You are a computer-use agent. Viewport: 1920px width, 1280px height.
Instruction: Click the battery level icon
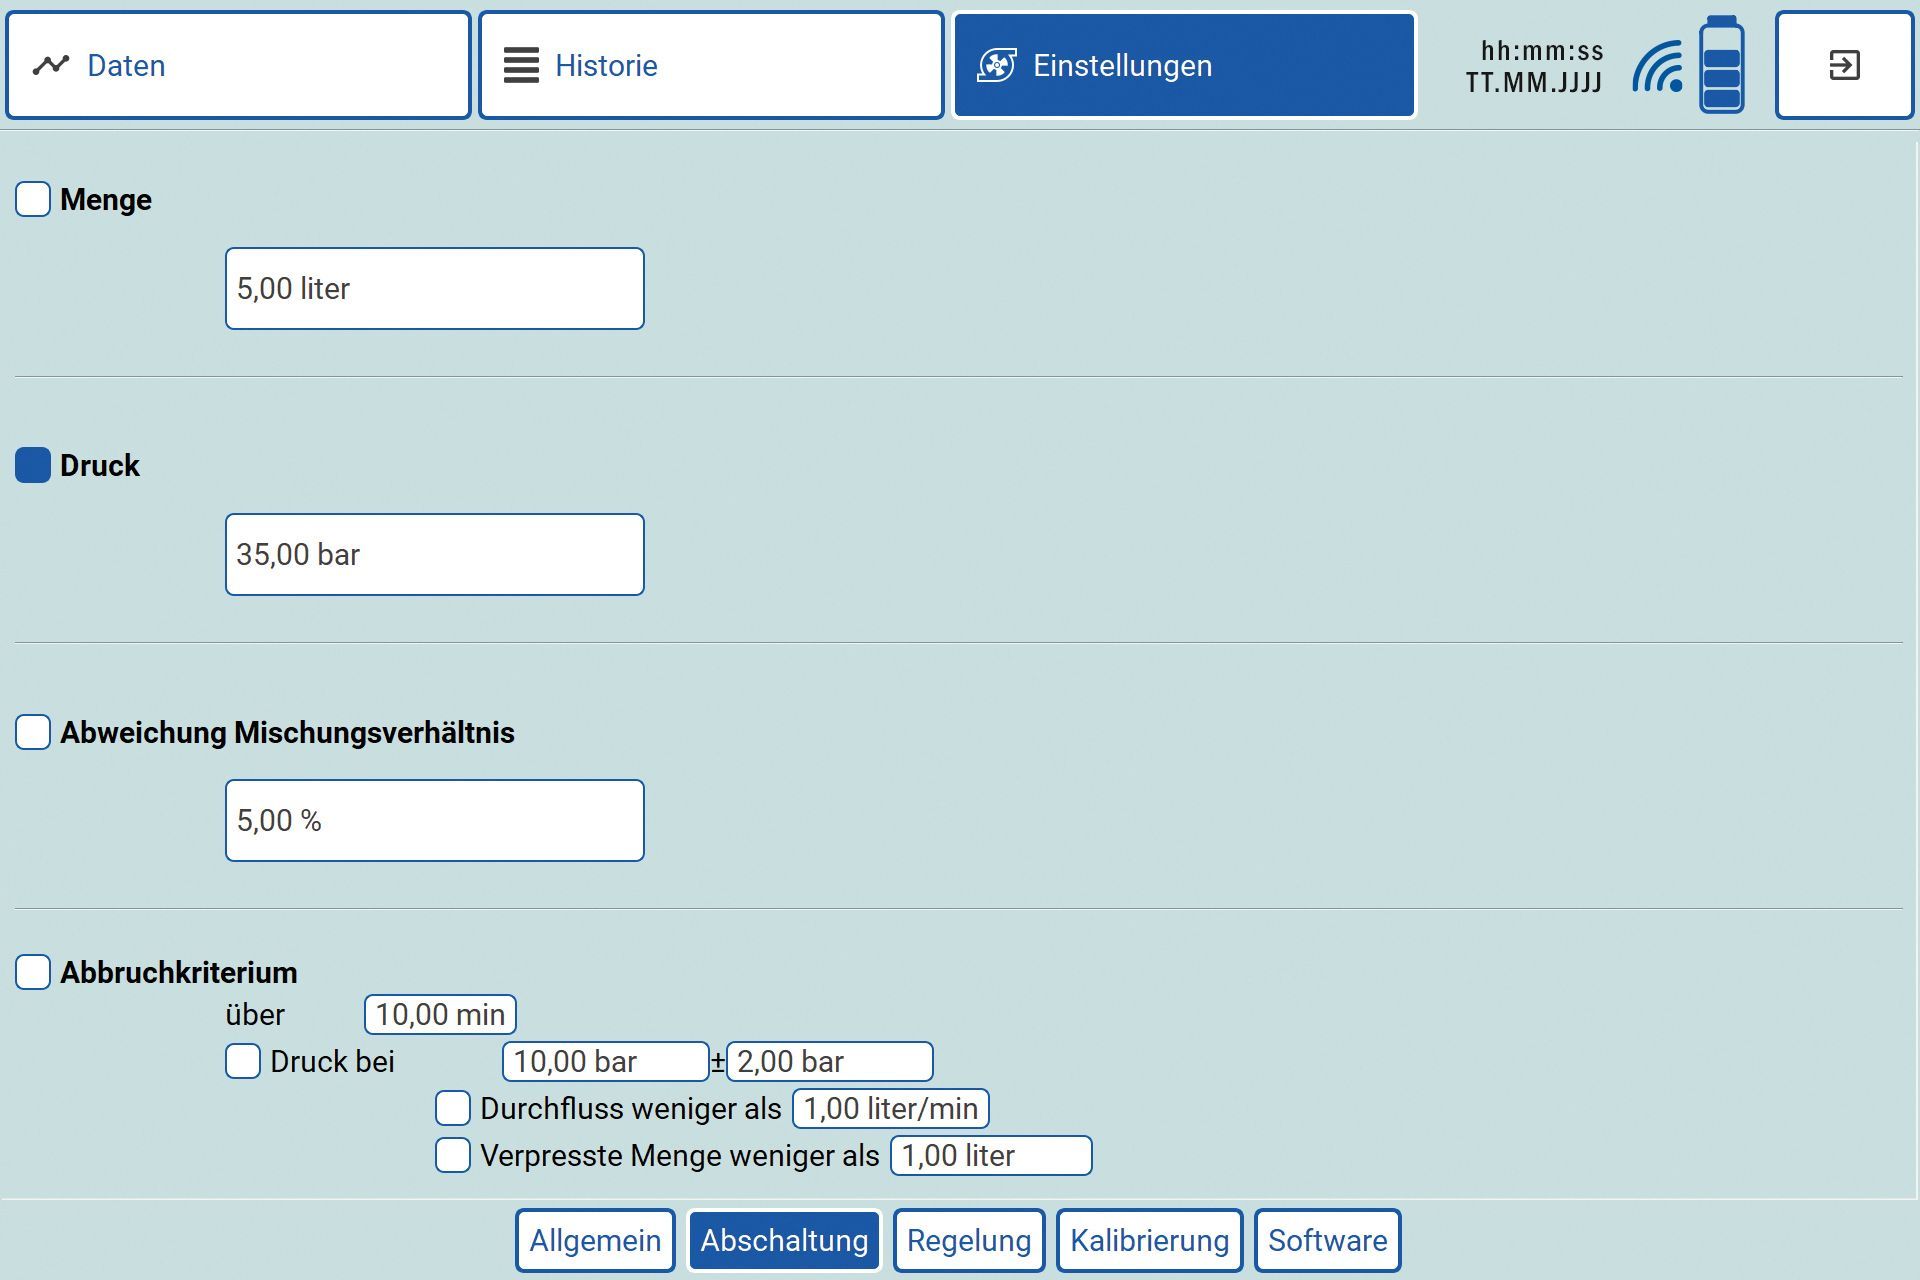pos(1721,66)
